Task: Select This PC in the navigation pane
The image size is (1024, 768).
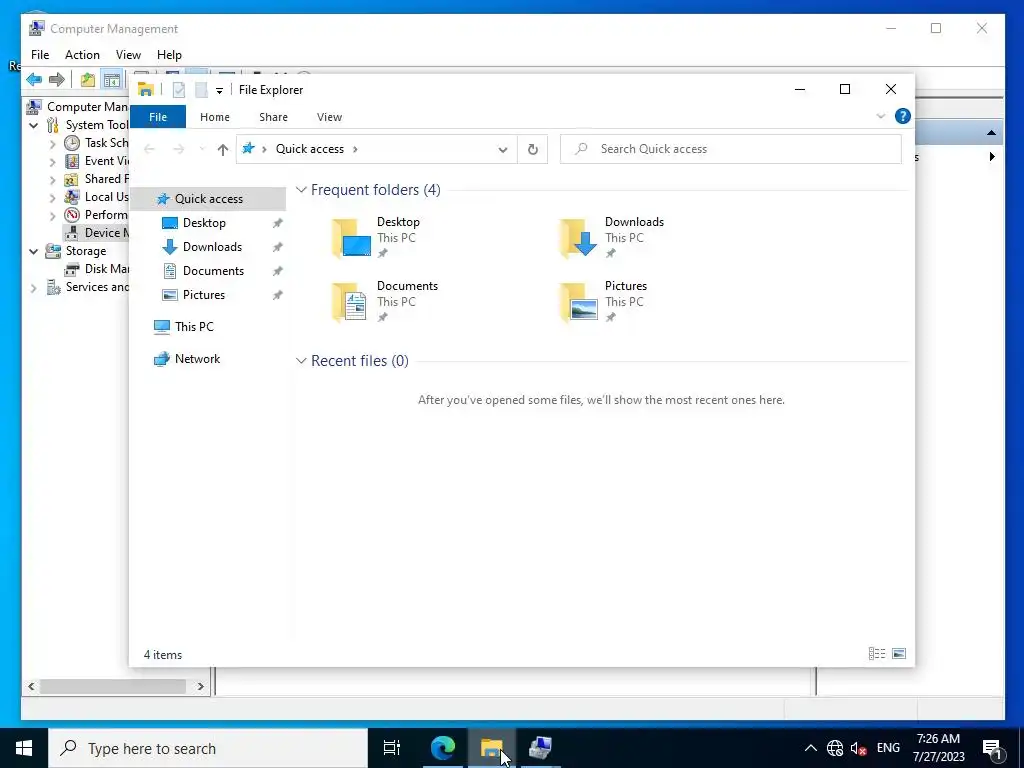Action: (194, 327)
